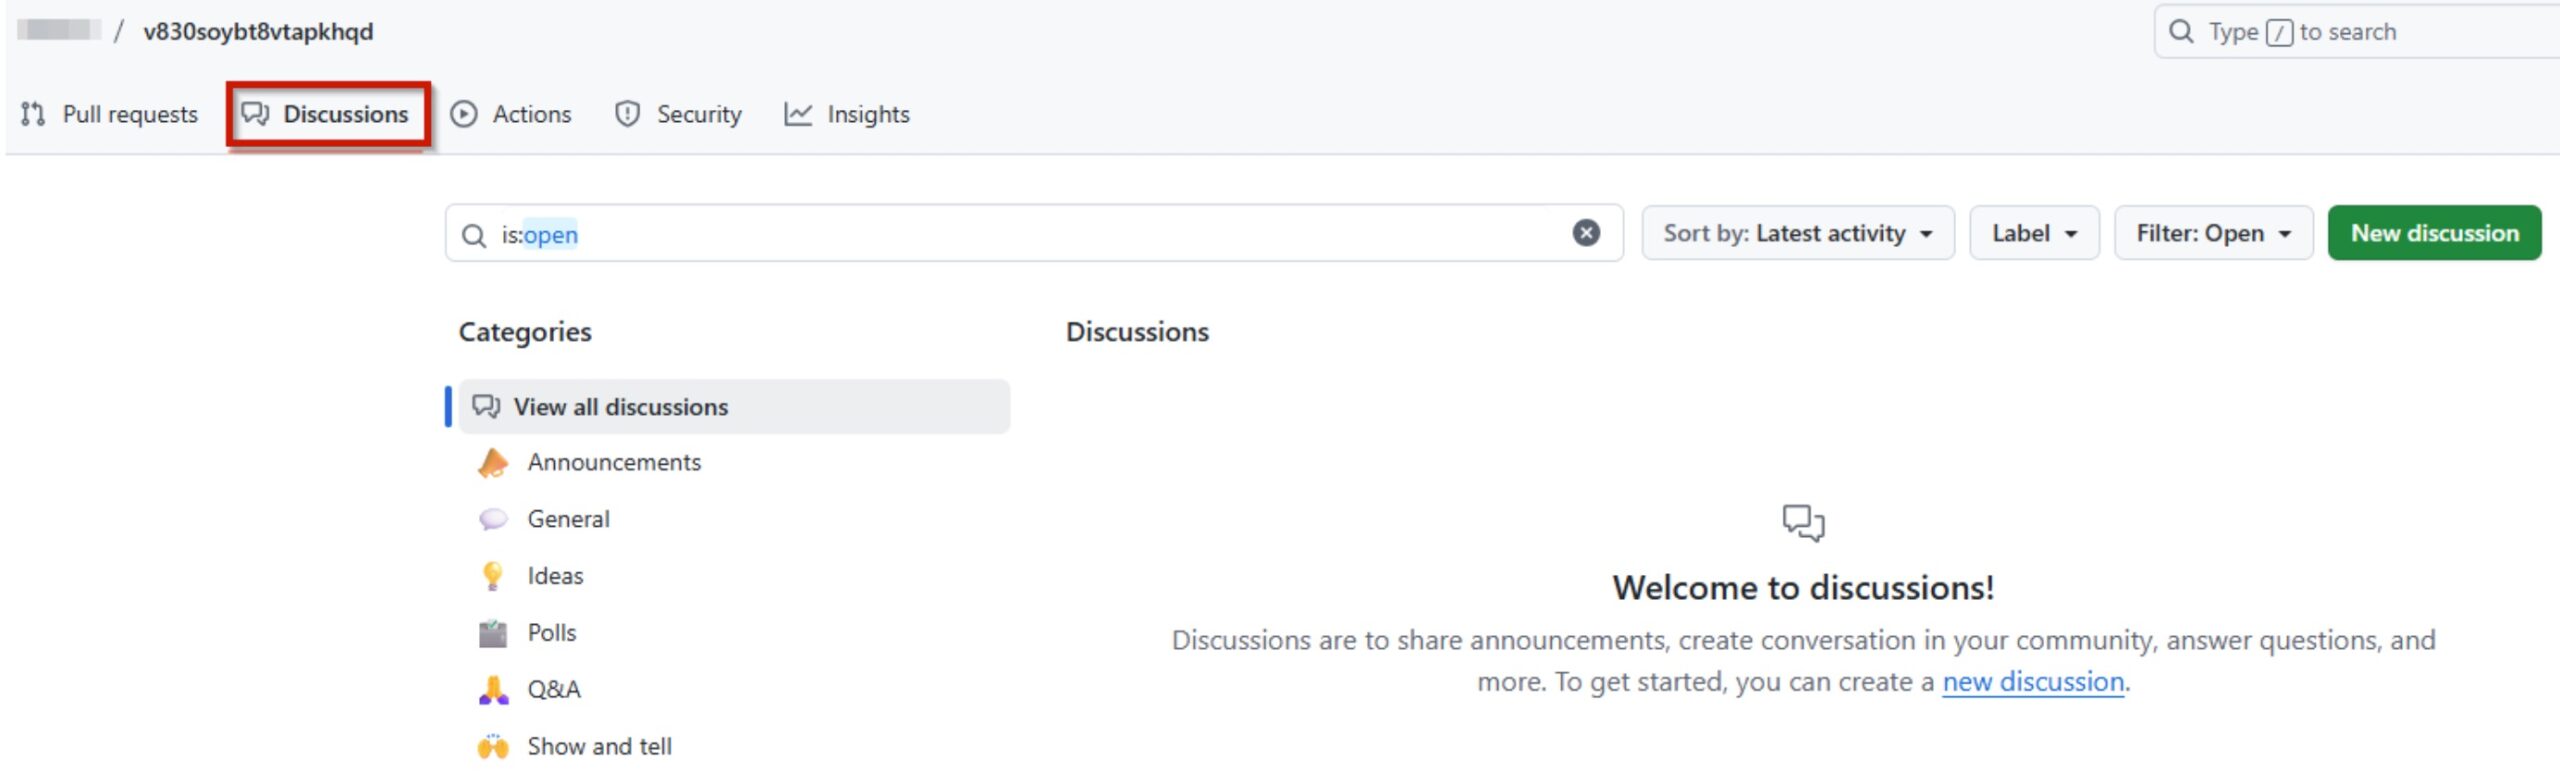The image size is (2560, 782).
Task: Open the Sort by Latest activity dropdown
Action: click(x=1797, y=233)
